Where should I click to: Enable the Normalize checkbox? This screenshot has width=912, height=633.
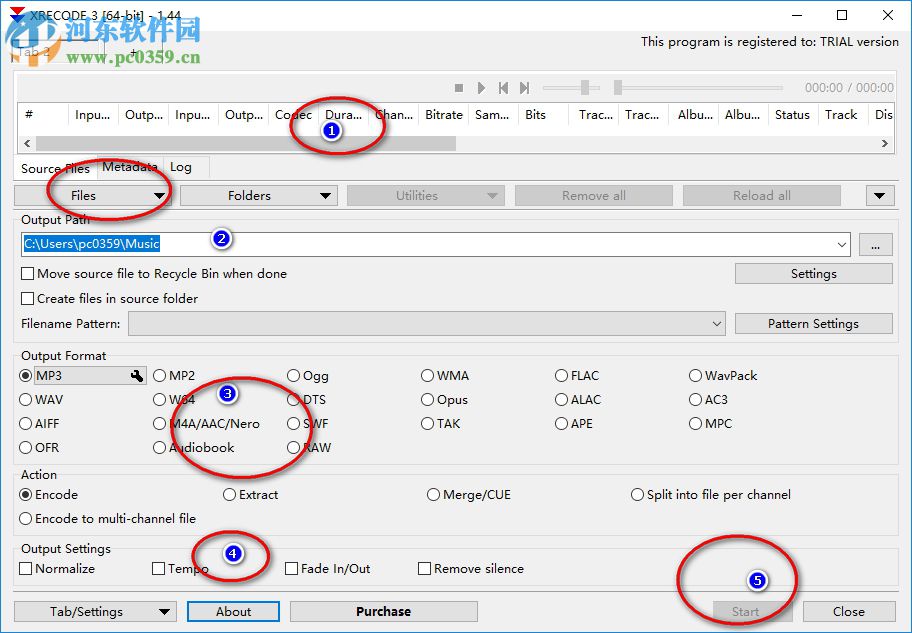pyautogui.click(x=26, y=568)
